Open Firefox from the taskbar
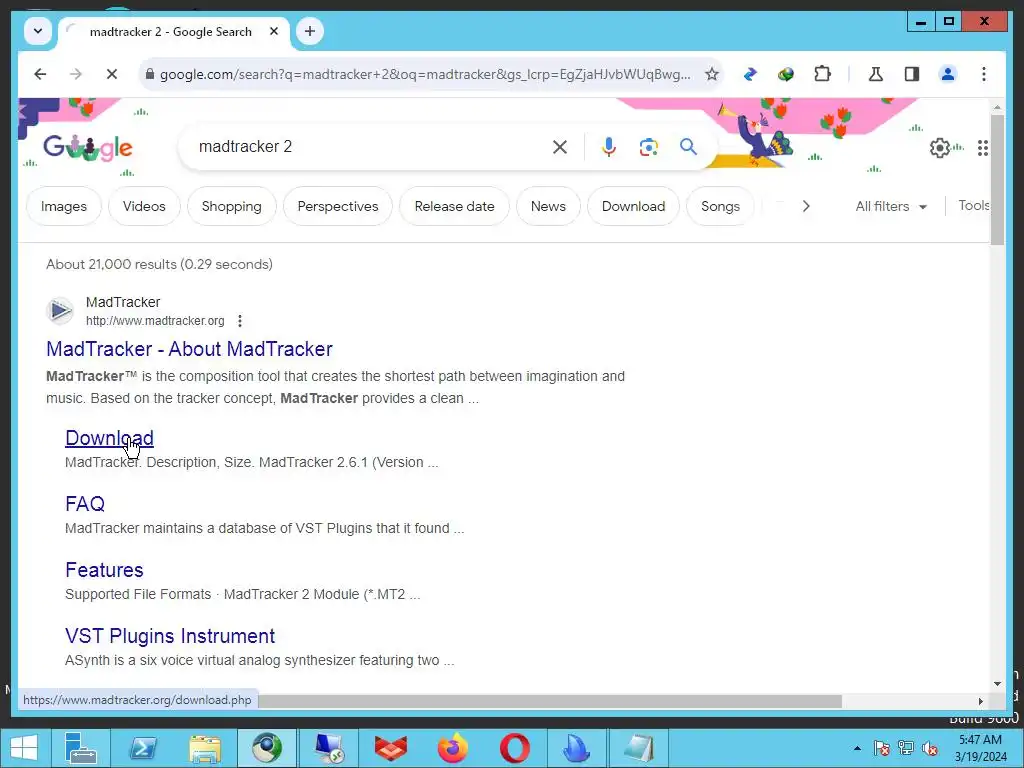 point(453,748)
